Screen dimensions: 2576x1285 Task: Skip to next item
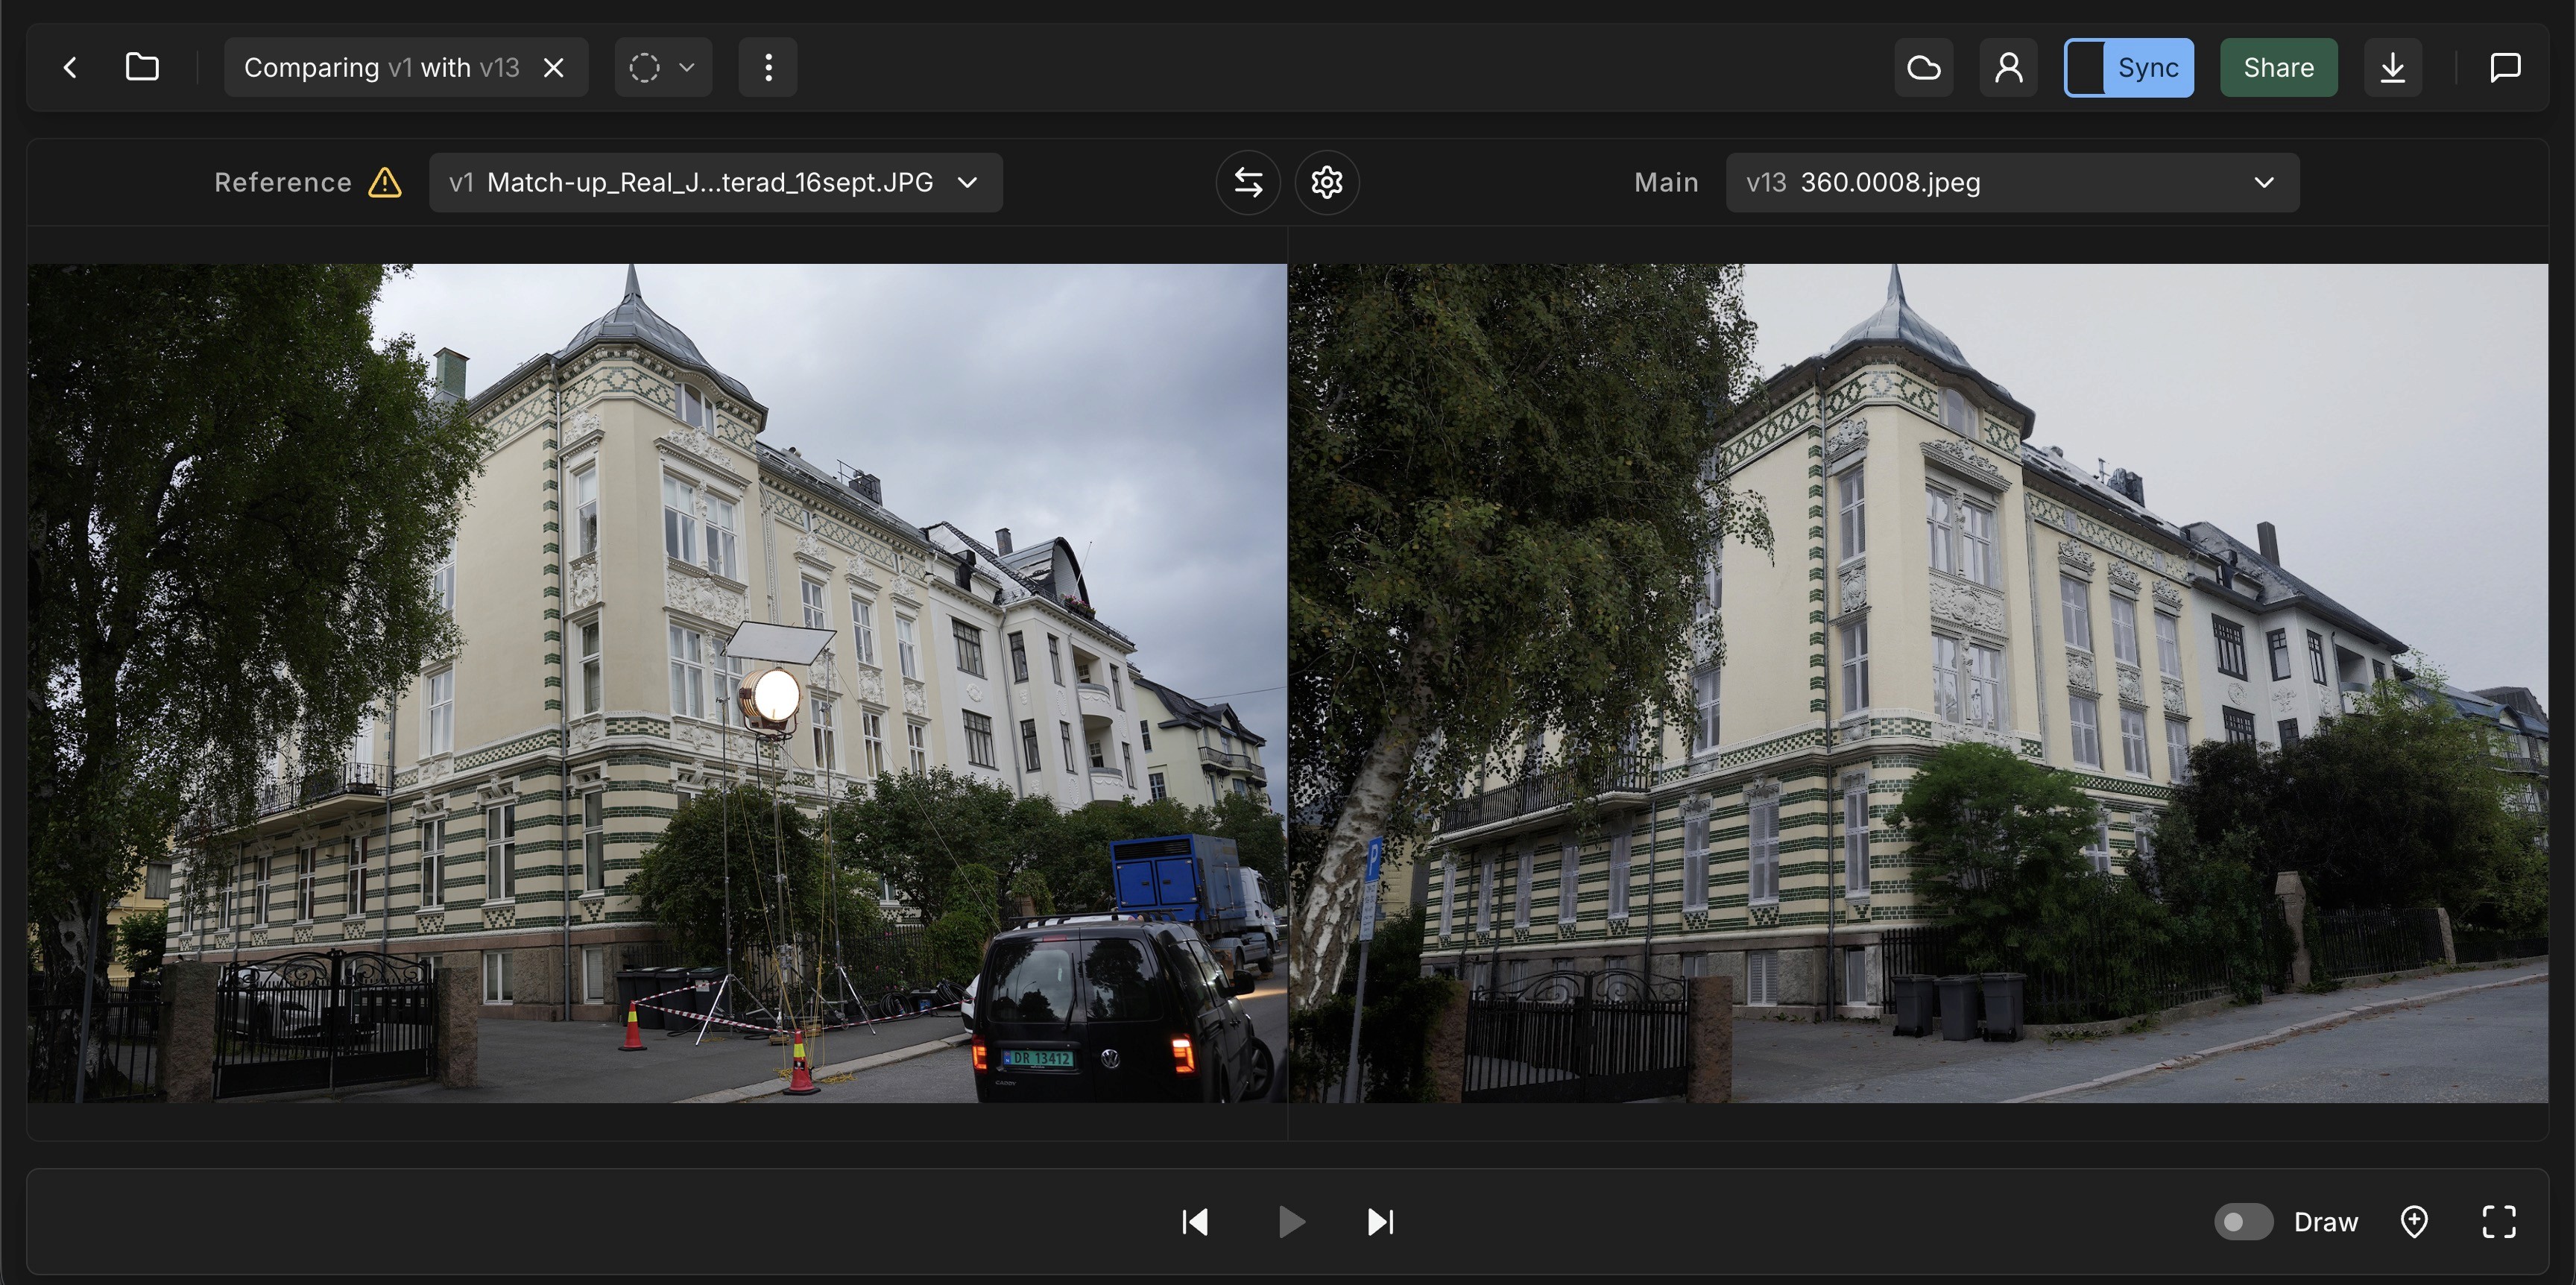[1381, 1221]
